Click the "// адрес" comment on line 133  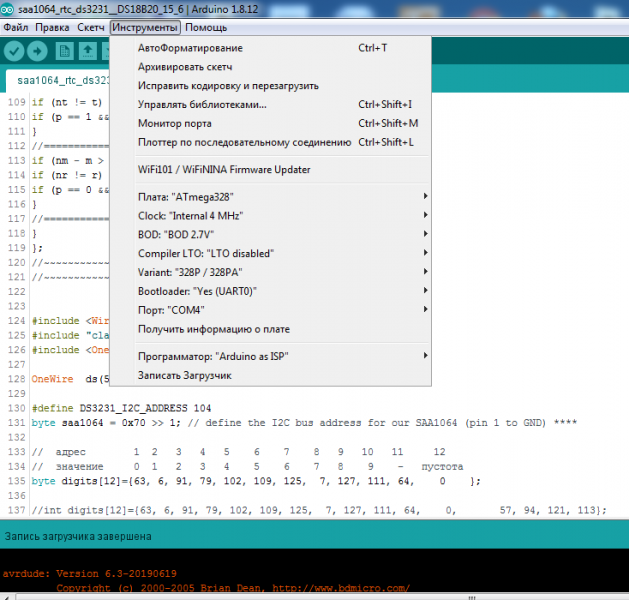(x=59, y=452)
